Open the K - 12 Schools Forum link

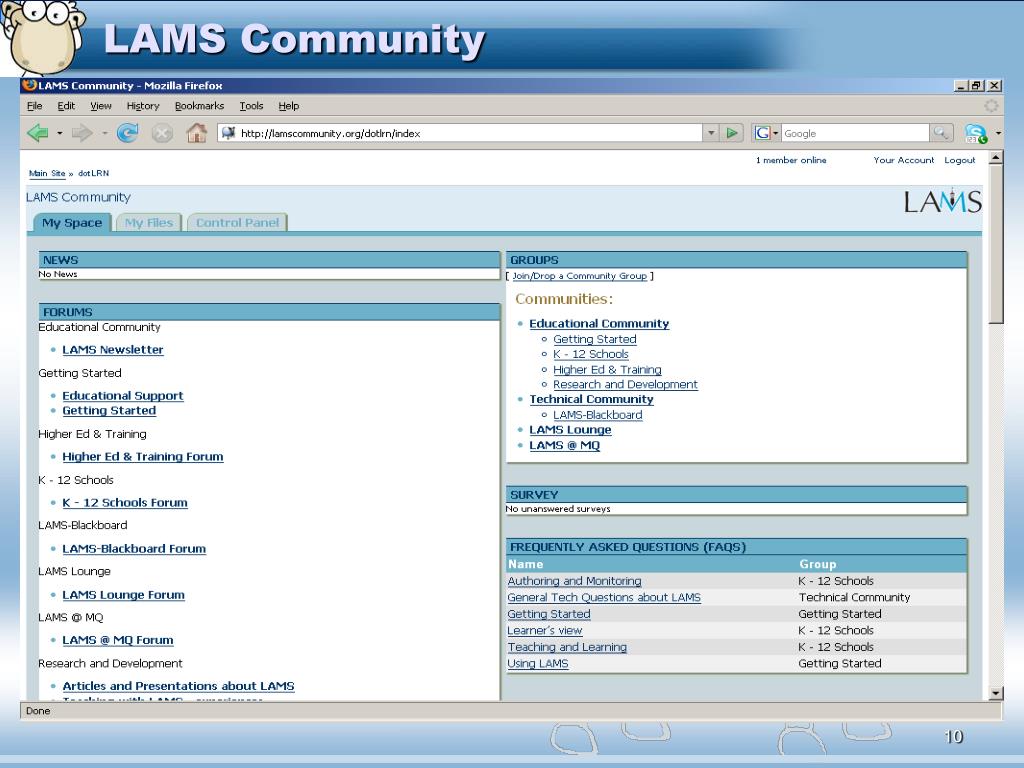125,503
